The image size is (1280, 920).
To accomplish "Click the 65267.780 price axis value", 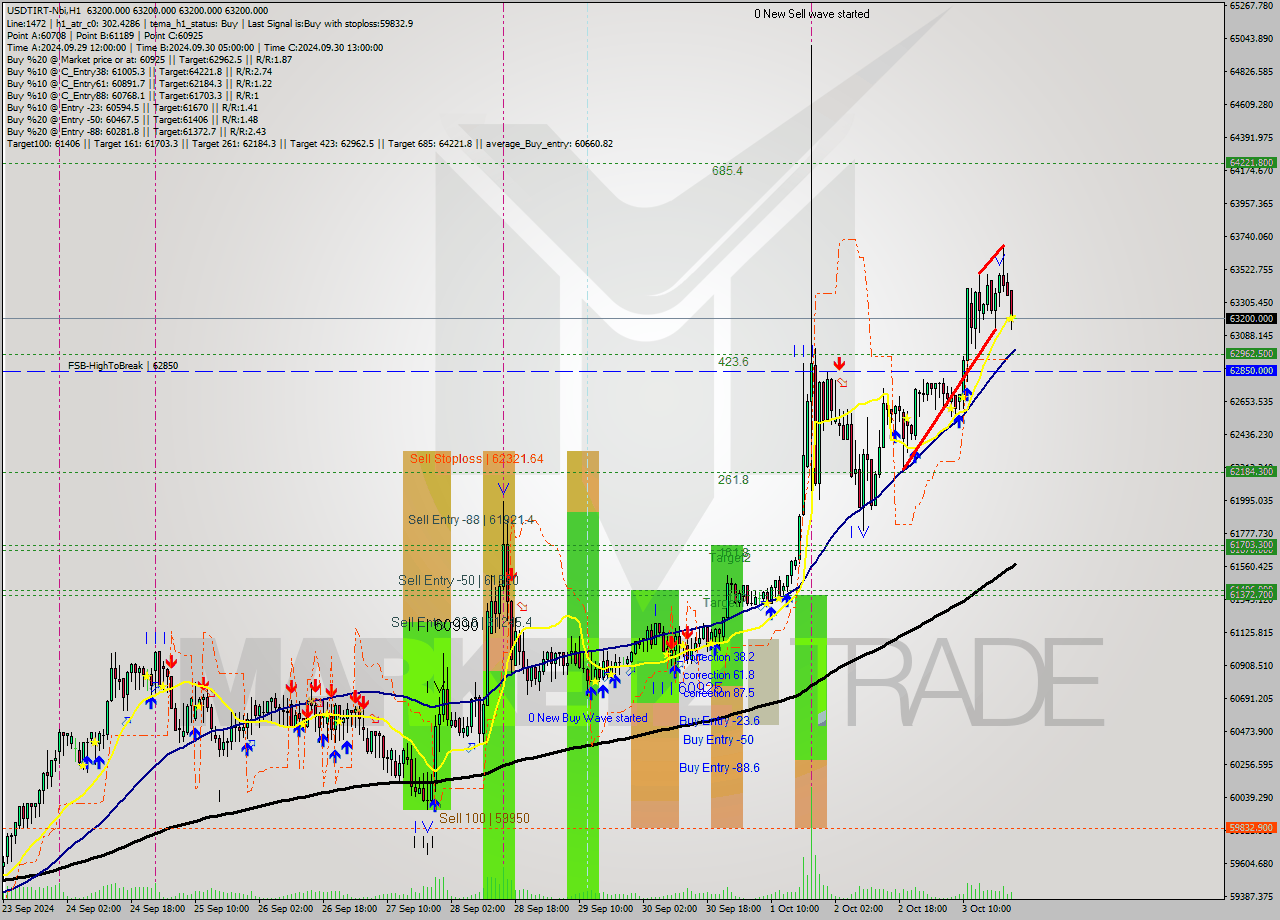I will pyautogui.click(x=1252, y=6).
